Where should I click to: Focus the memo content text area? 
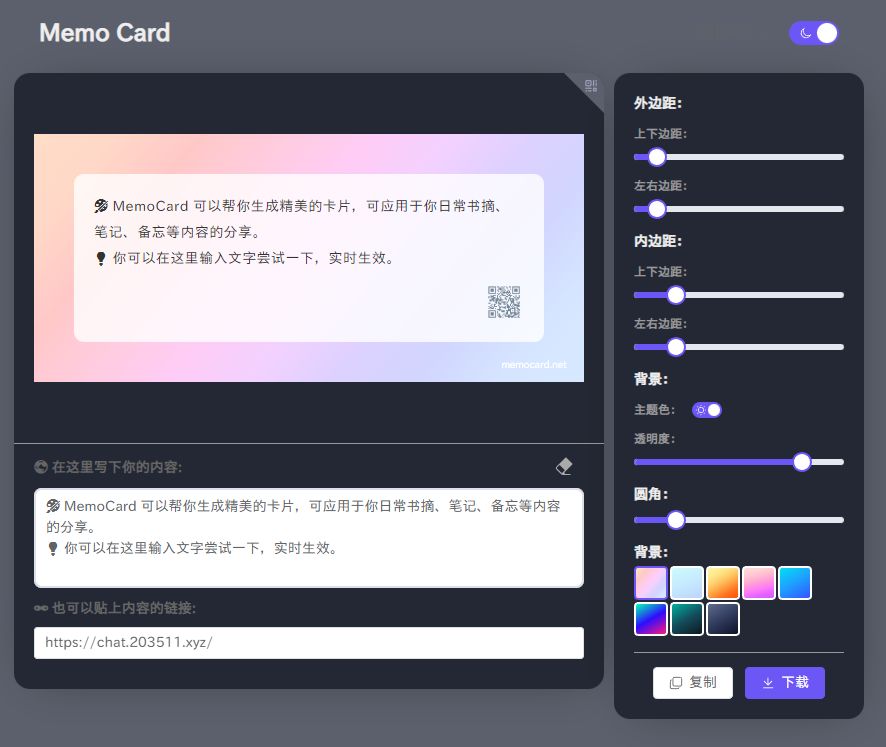click(x=309, y=538)
